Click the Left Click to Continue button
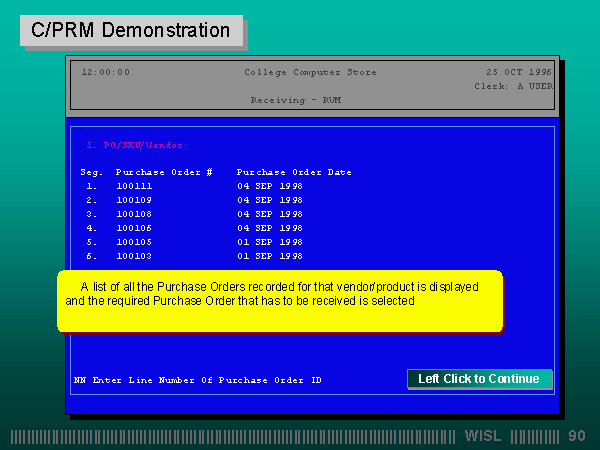The height and width of the screenshot is (450, 600). pyautogui.click(x=479, y=379)
